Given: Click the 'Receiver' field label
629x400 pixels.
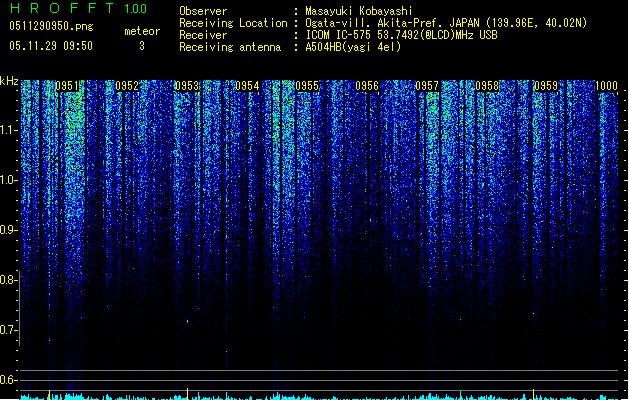Looking at the screenshot, I should (203, 35).
